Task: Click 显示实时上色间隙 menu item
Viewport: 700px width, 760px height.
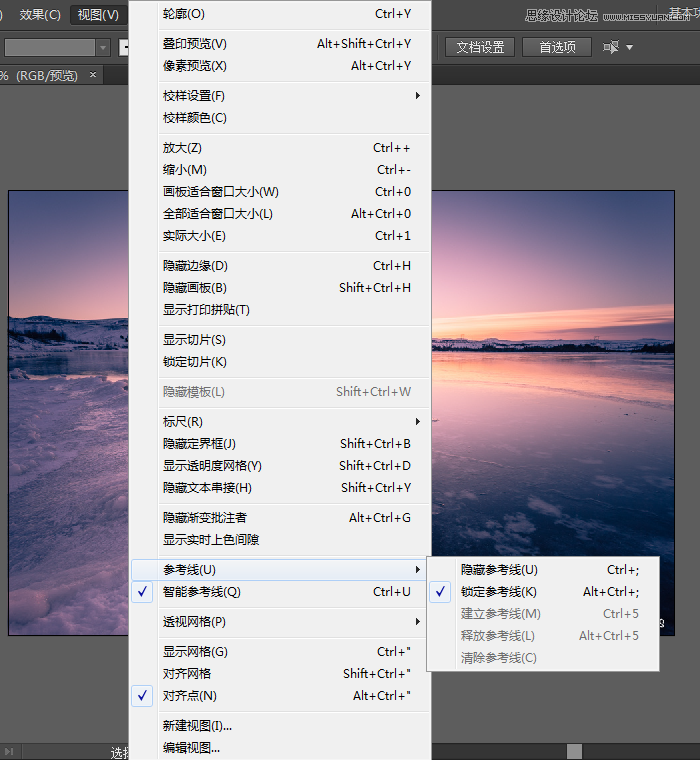Action: point(281,540)
